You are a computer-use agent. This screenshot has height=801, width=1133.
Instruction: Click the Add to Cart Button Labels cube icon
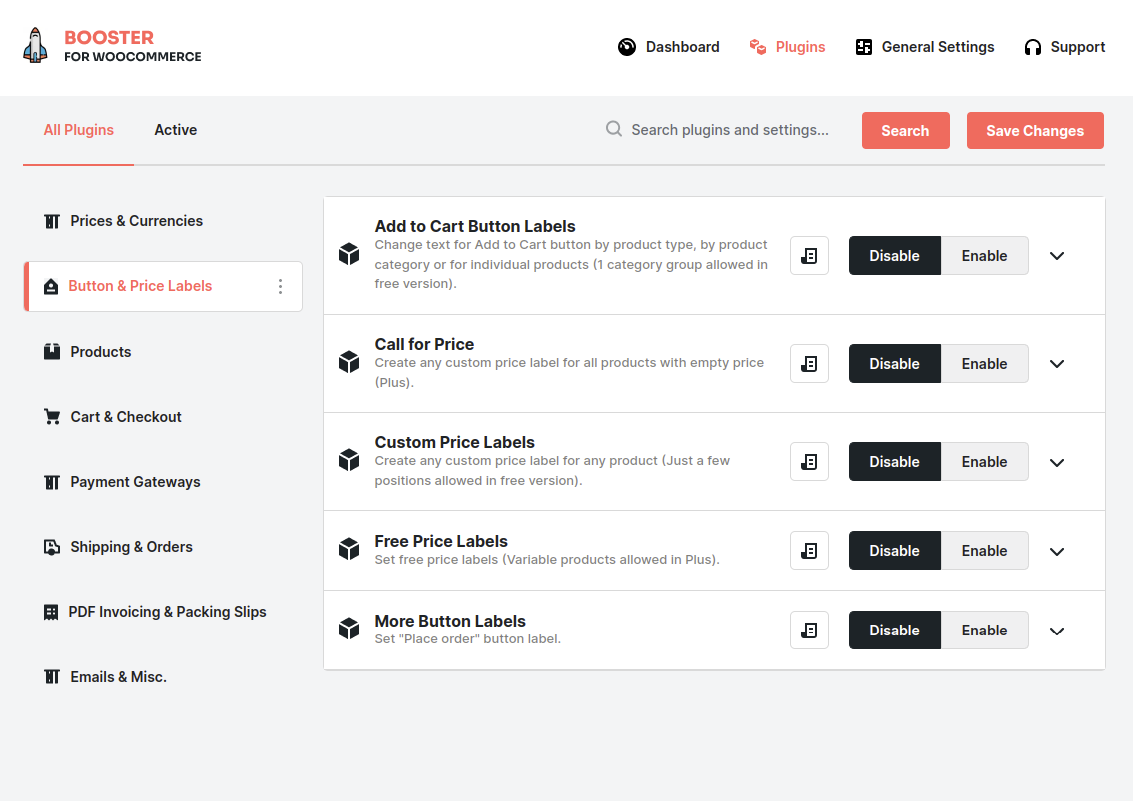pyautogui.click(x=349, y=254)
